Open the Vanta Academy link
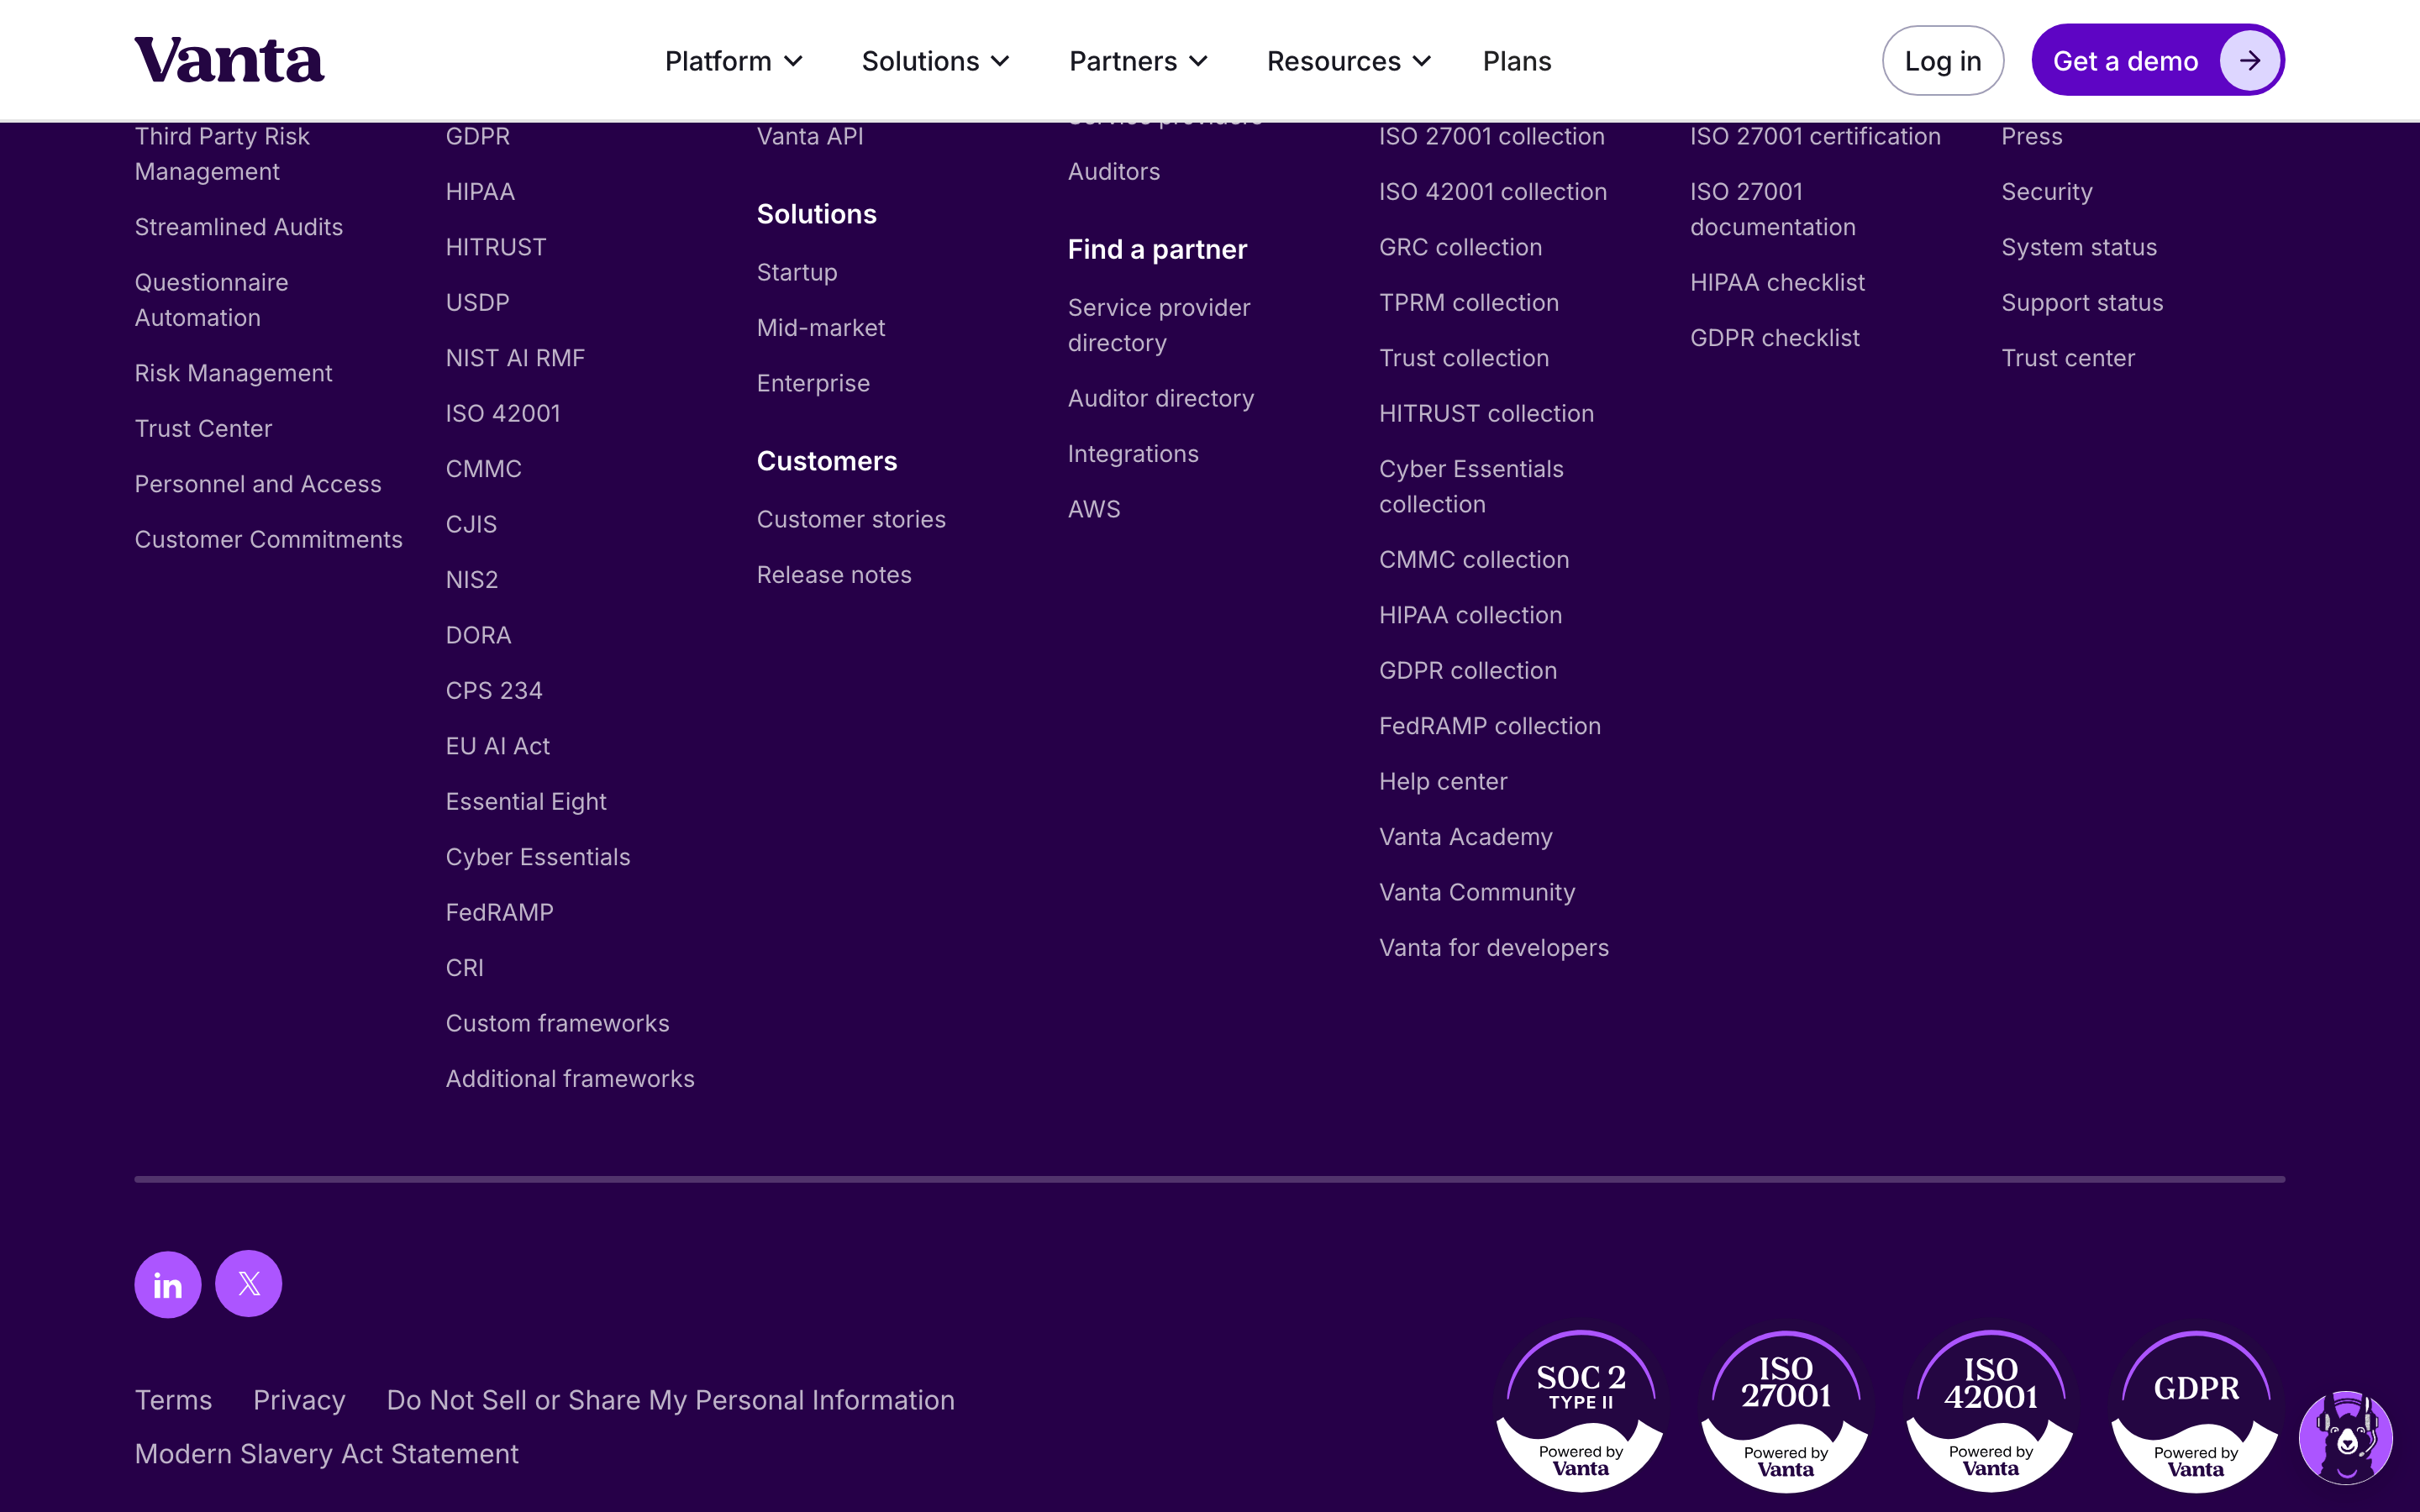The height and width of the screenshot is (1512, 2420). click(1466, 837)
